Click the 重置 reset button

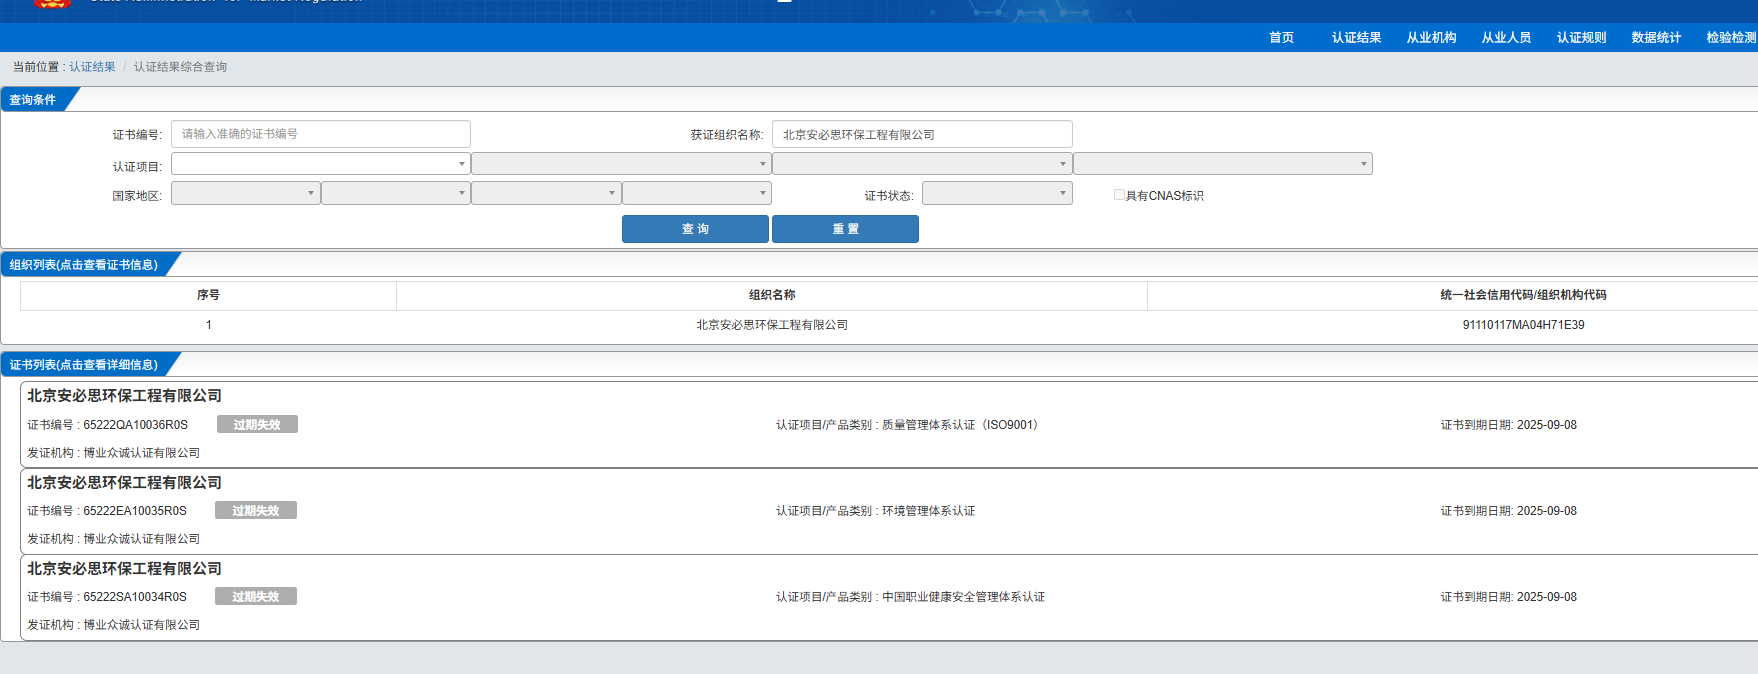pos(845,229)
